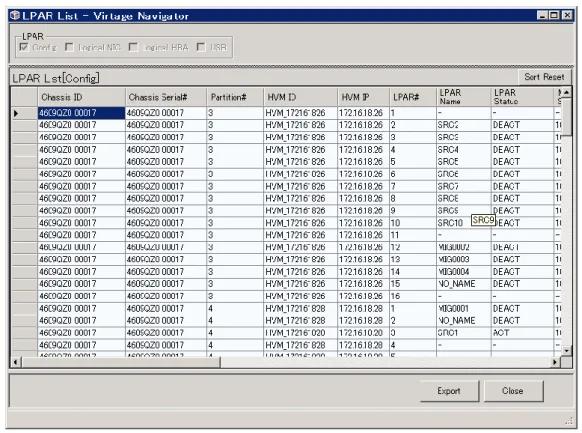
Task: Sort by the HVM IP column header
Action: (x=363, y=97)
